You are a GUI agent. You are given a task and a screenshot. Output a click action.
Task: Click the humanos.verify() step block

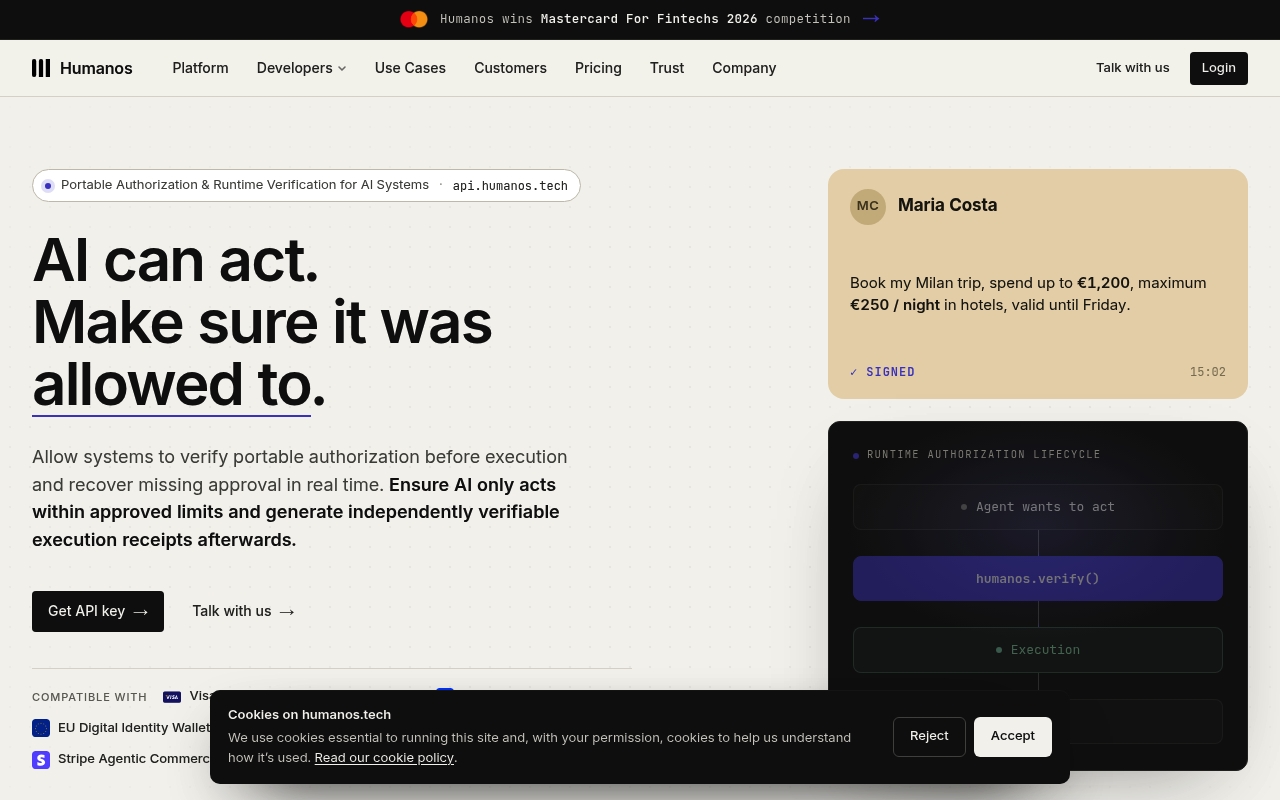click(x=1038, y=579)
